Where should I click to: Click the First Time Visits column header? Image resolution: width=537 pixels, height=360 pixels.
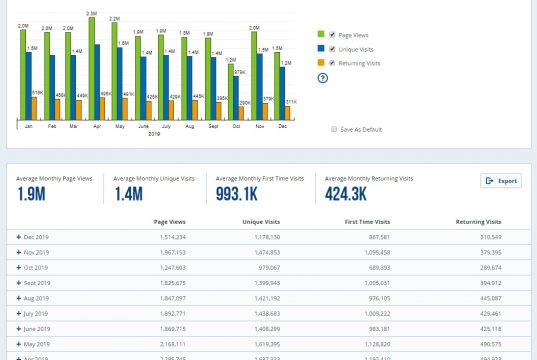367,222
